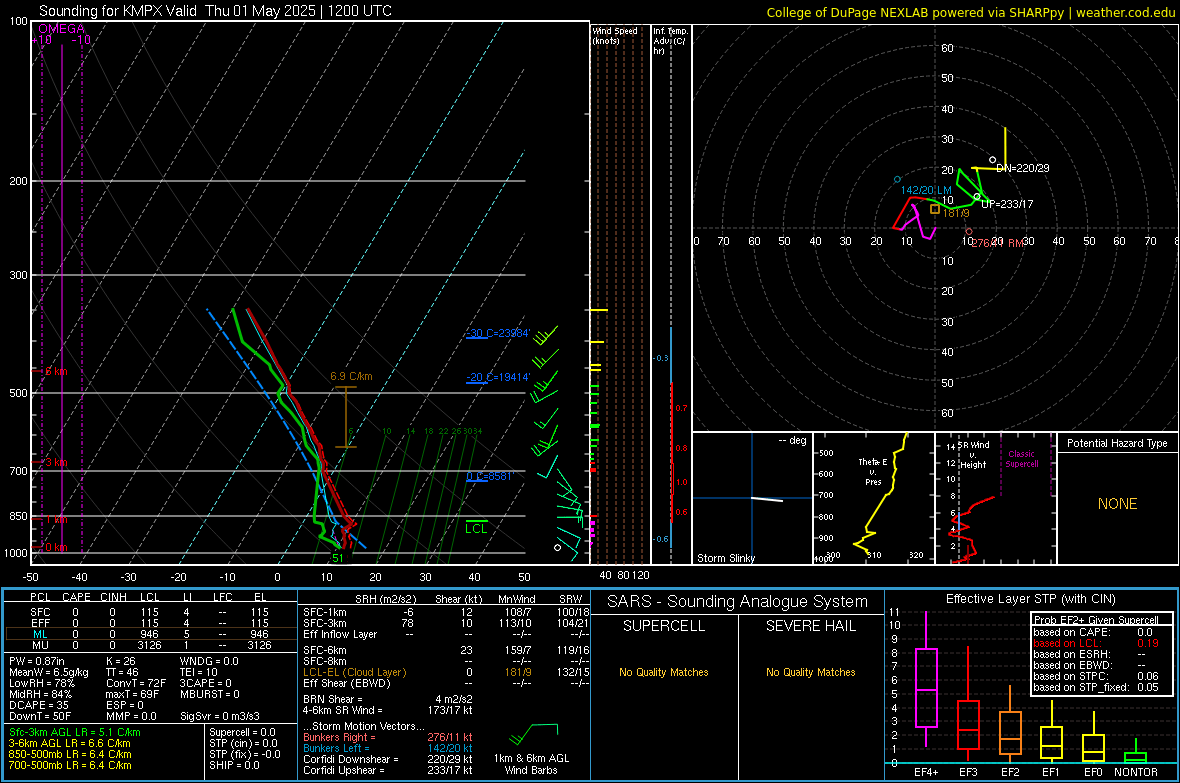Click the -30 C=23984' height label

coord(498,334)
